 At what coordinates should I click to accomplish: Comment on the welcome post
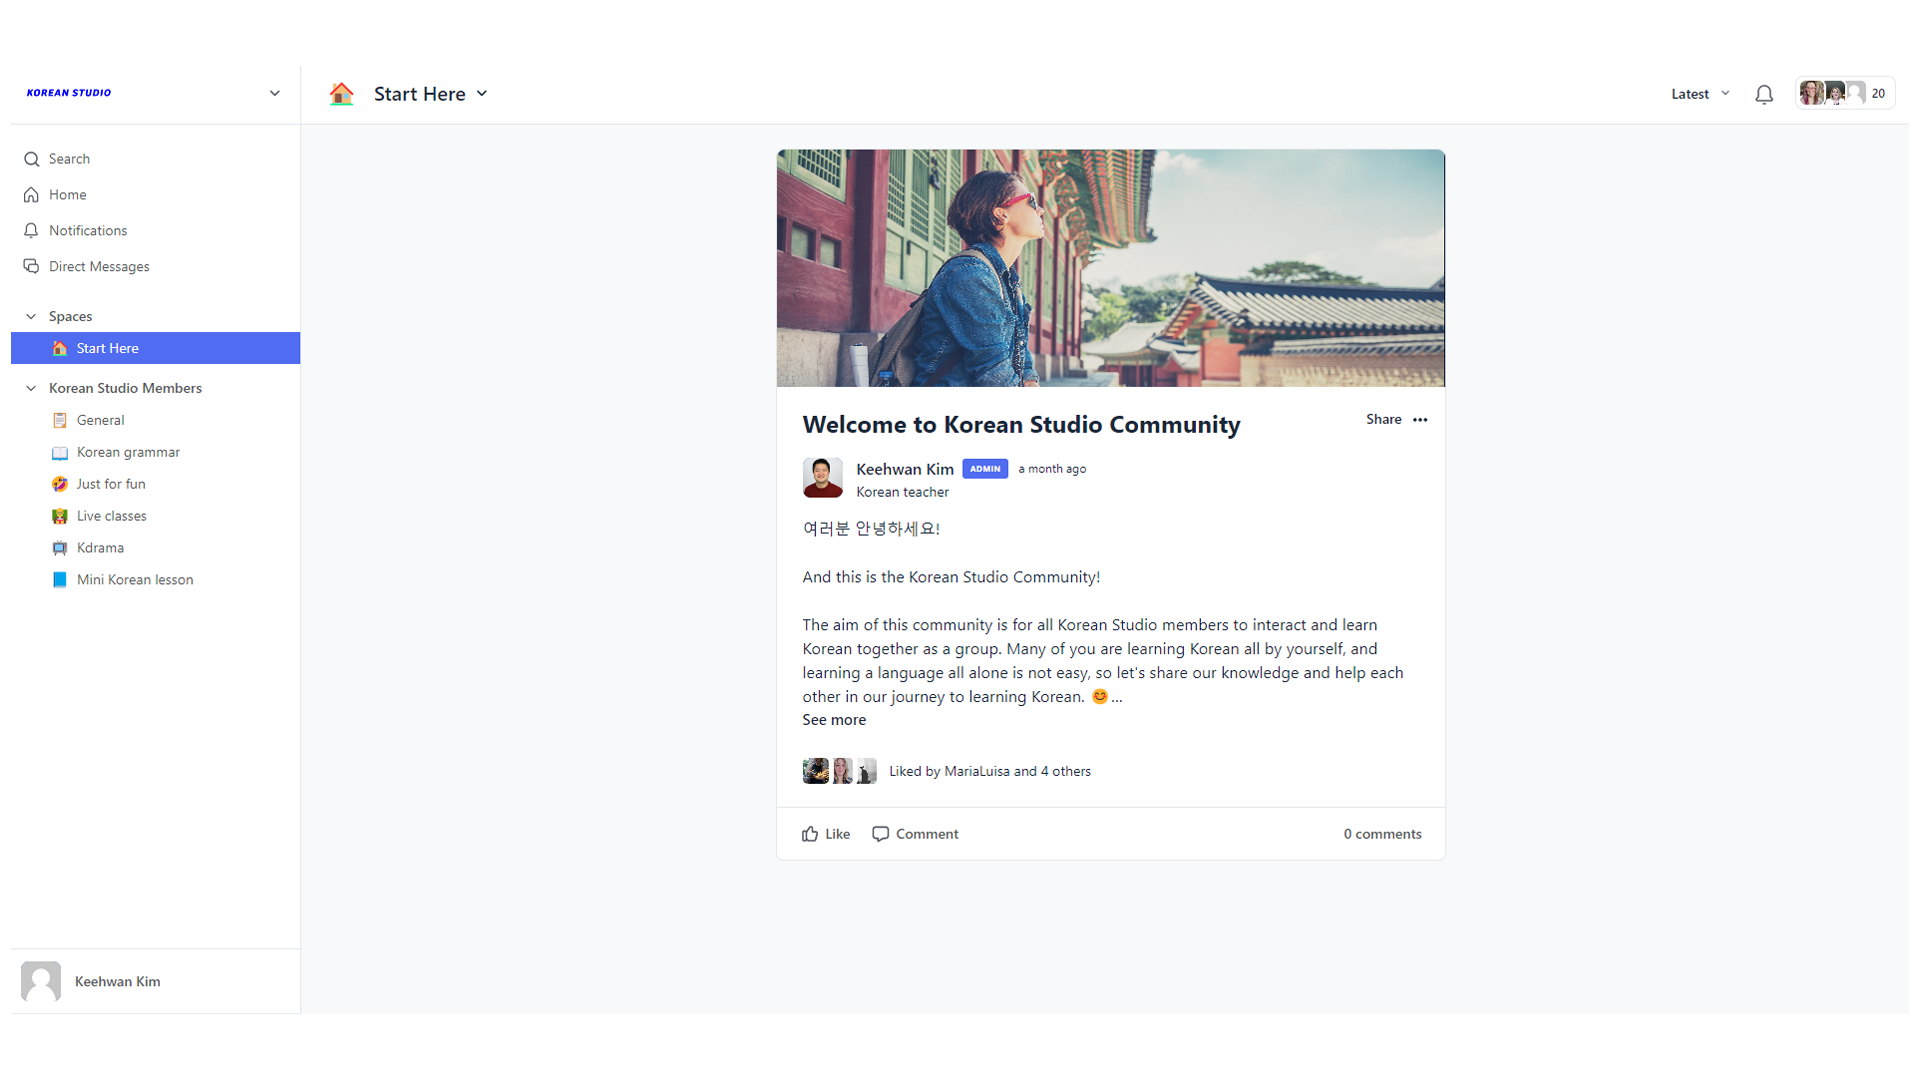[x=915, y=834]
